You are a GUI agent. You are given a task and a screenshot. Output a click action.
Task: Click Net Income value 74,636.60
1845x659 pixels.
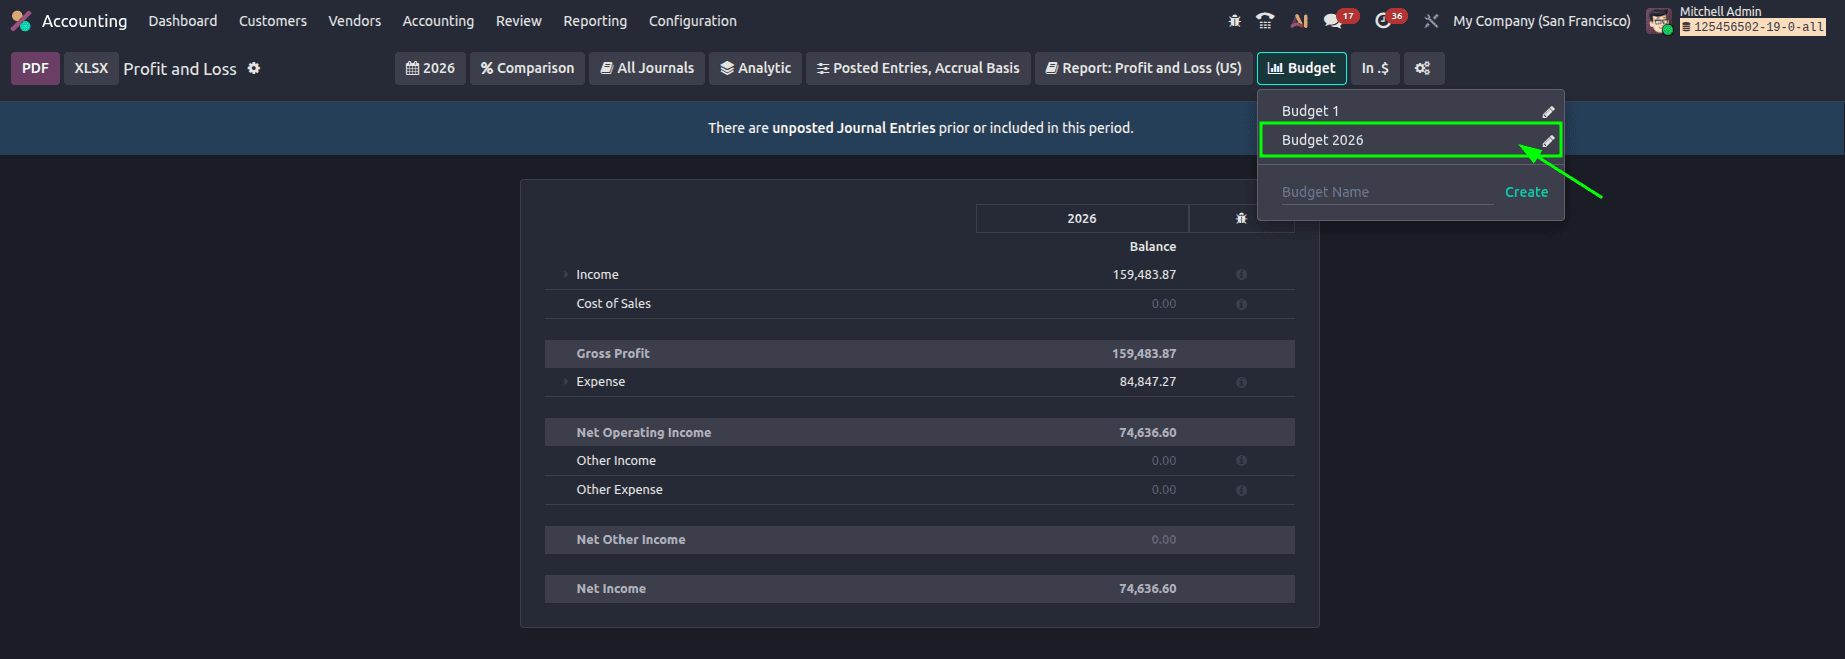click(1148, 589)
